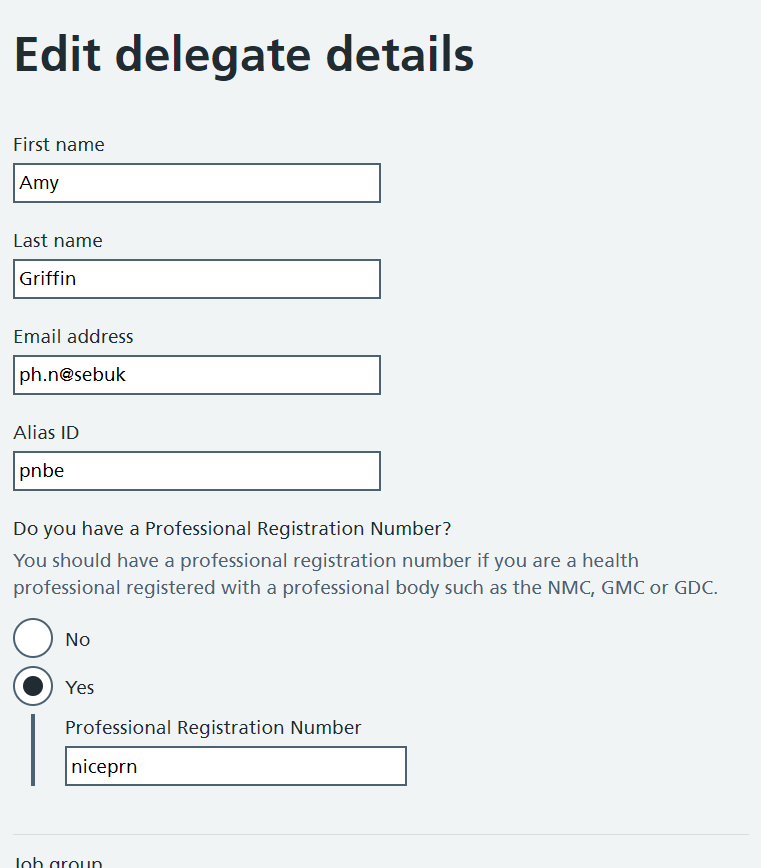Click the label above the niceprn field
Image resolution: width=761 pixels, height=868 pixels.
[x=213, y=728]
